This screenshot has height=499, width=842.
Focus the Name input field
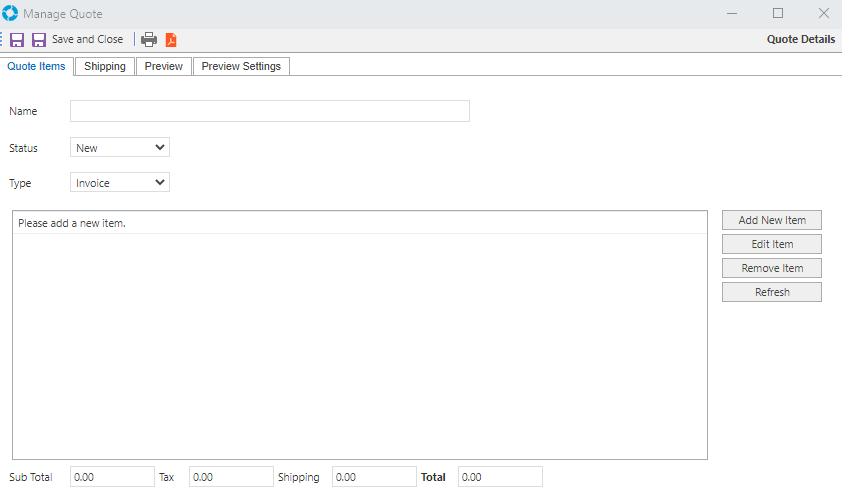[269, 111]
